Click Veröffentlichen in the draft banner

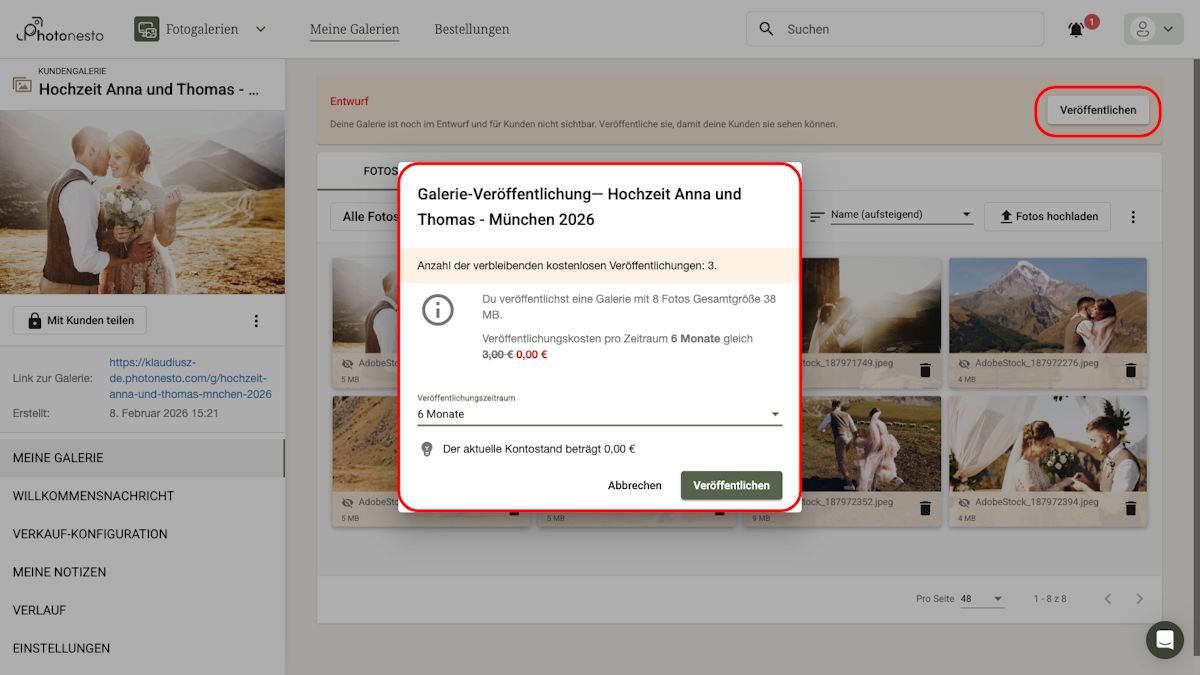click(x=1098, y=110)
